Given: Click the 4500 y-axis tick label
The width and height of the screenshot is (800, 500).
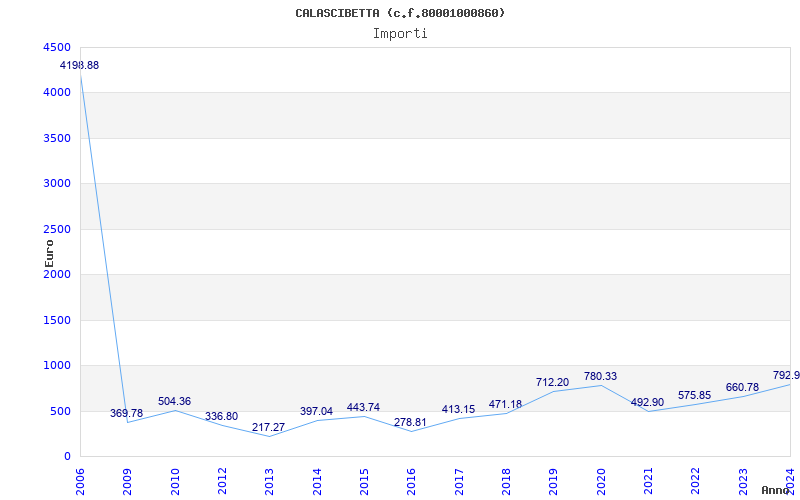Looking at the screenshot, I should pyautogui.click(x=56, y=47).
